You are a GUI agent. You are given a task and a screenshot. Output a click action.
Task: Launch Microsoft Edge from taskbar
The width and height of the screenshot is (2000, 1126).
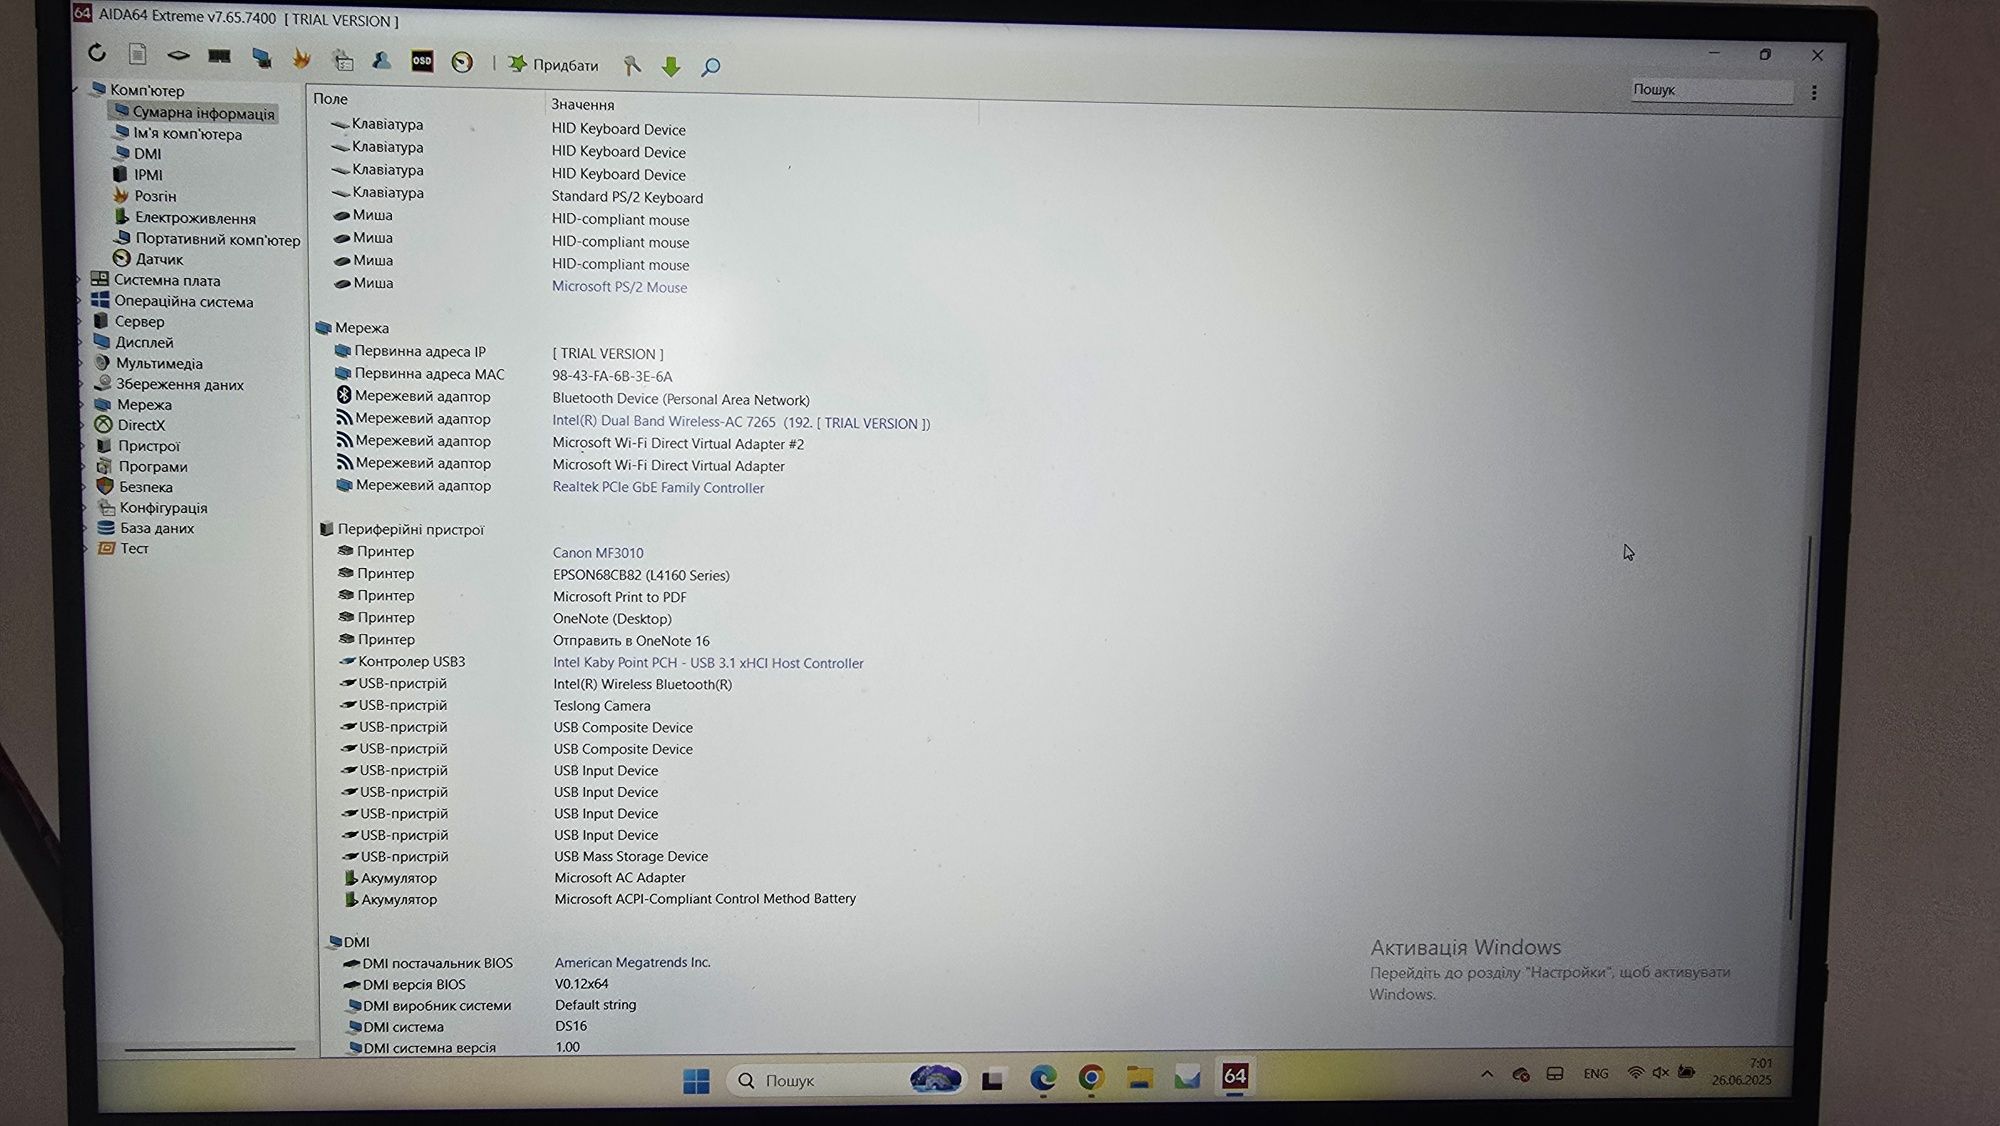1043,1078
